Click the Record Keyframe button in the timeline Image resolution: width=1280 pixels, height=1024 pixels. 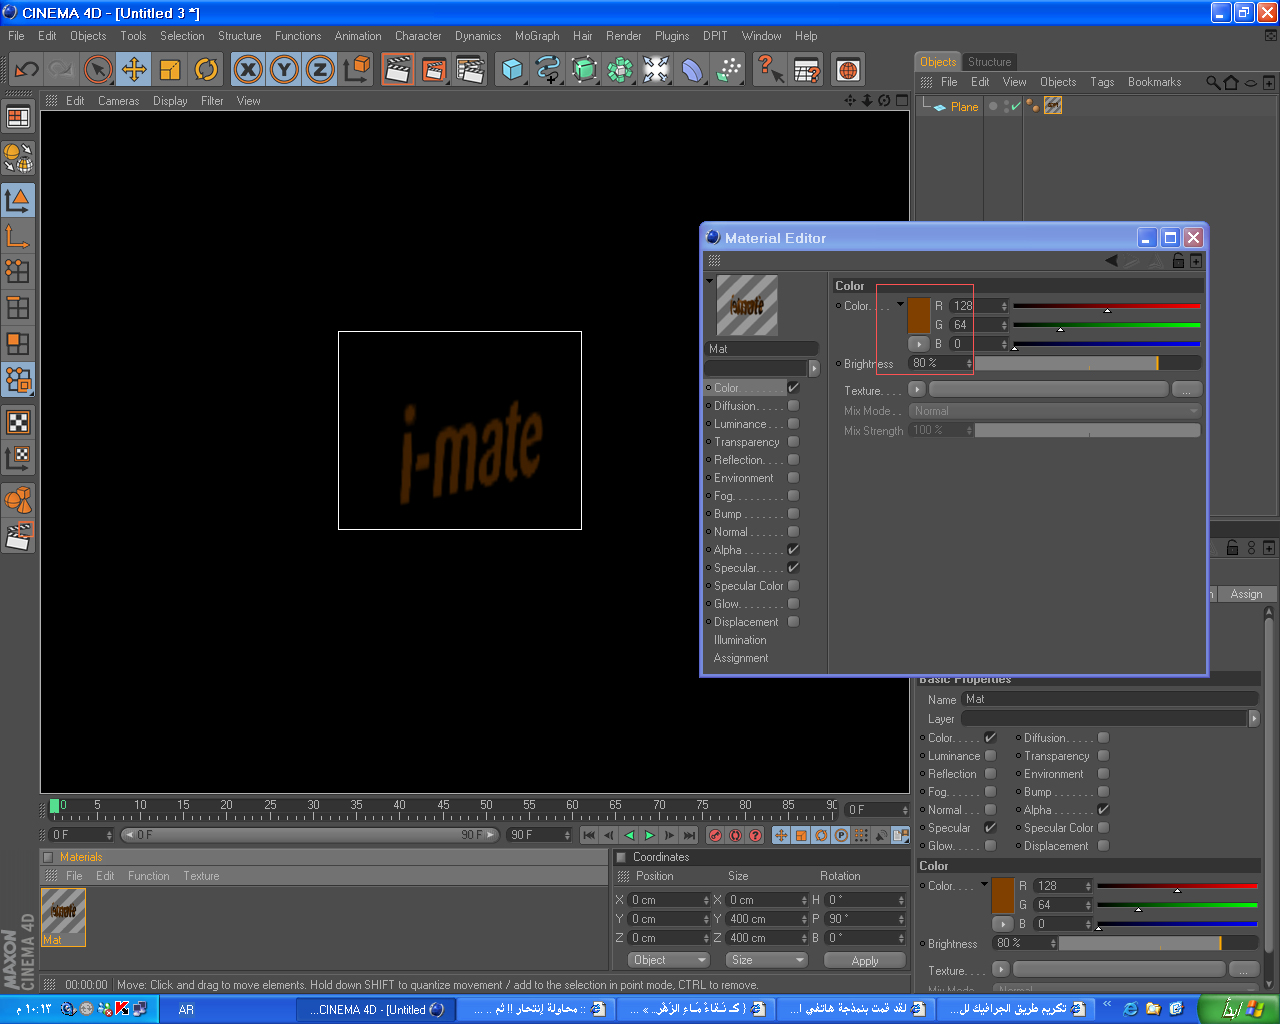(x=715, y=835)
